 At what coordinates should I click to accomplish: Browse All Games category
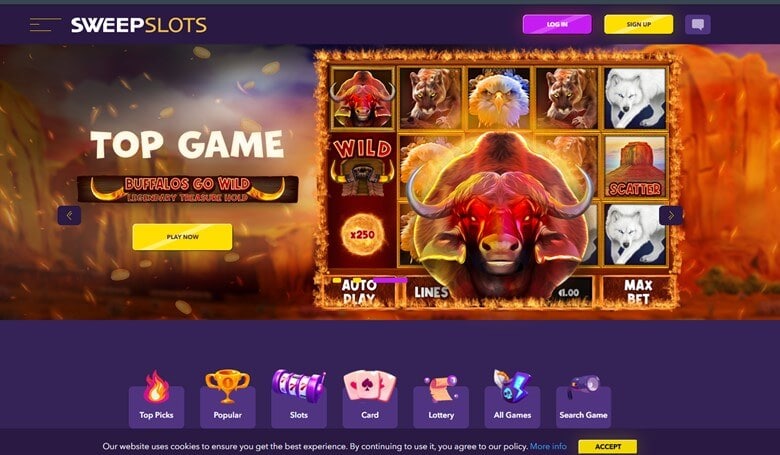pyautogui.click(x=512, y=399)
